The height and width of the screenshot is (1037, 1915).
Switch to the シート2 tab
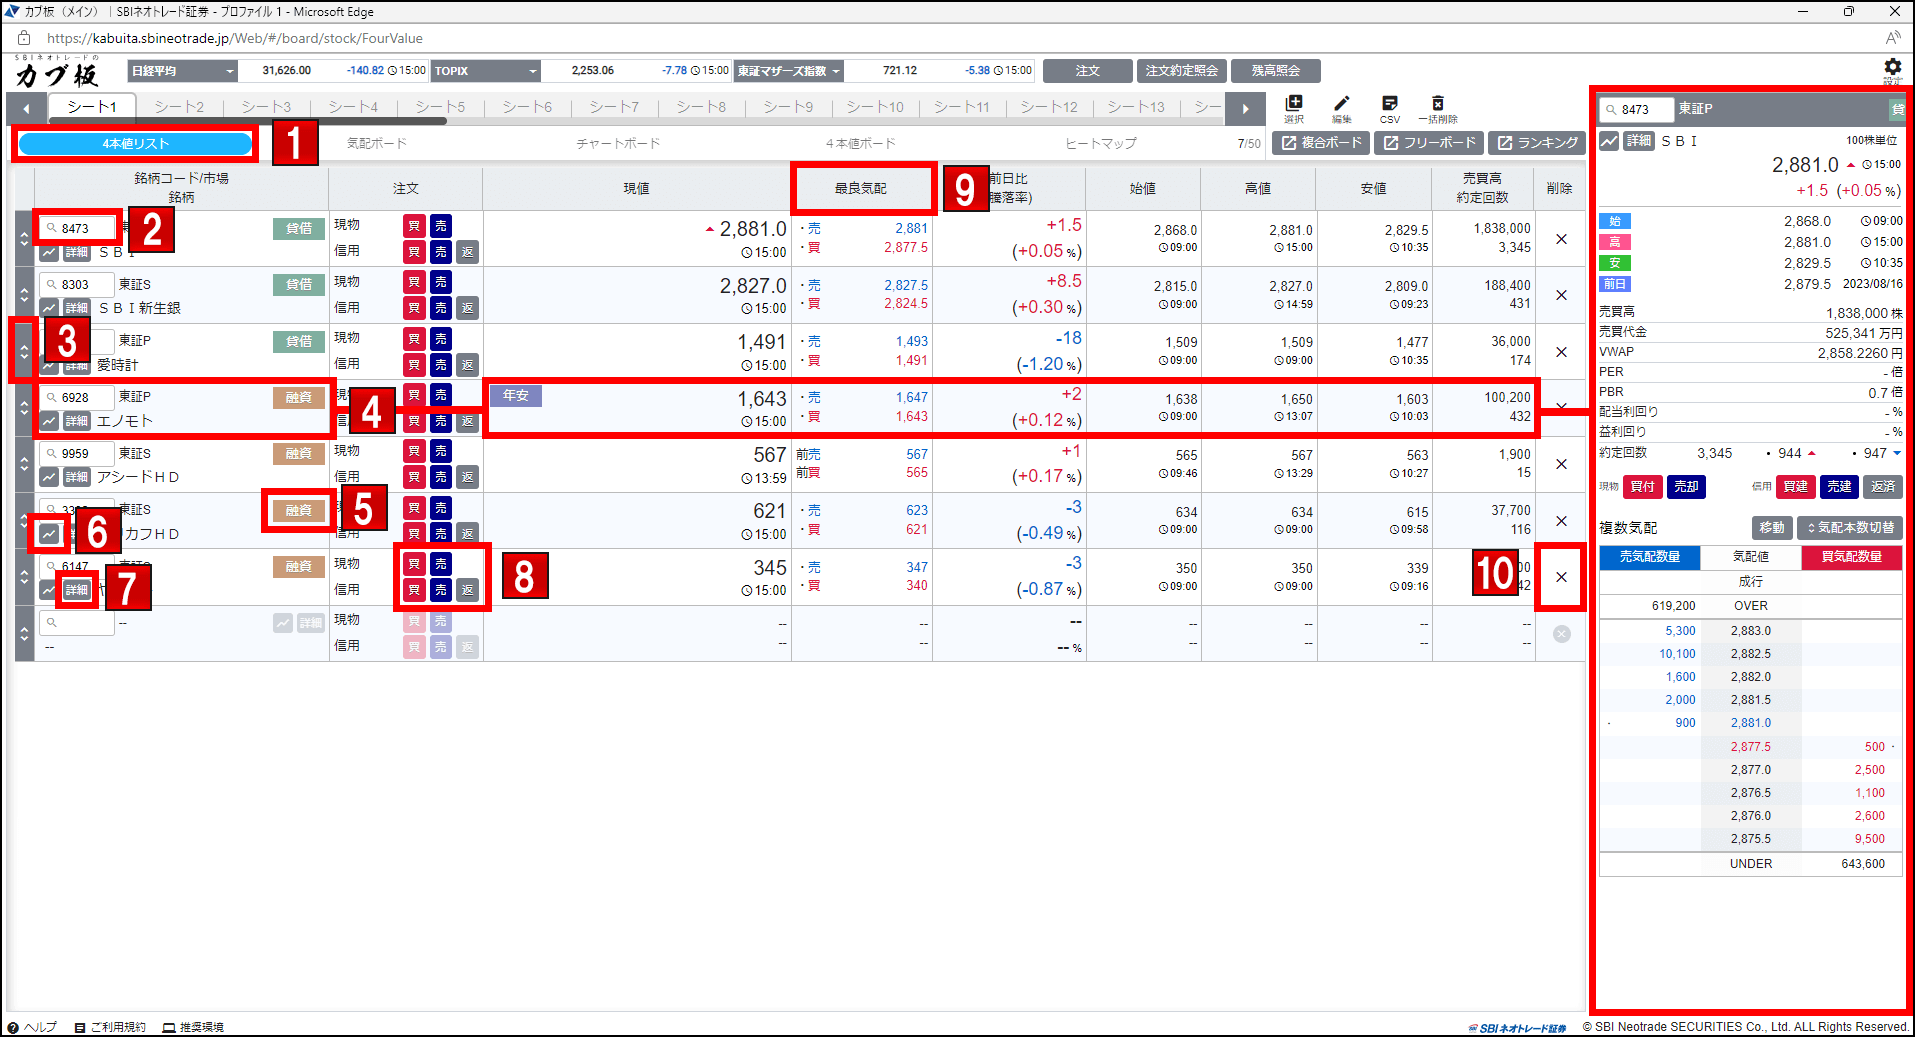[x=179, y=107]
